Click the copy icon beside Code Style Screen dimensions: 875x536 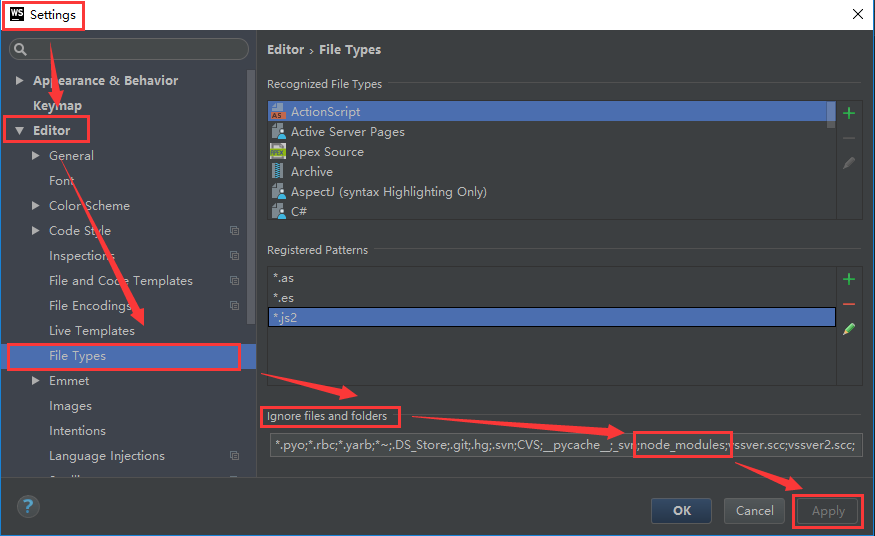234,230
